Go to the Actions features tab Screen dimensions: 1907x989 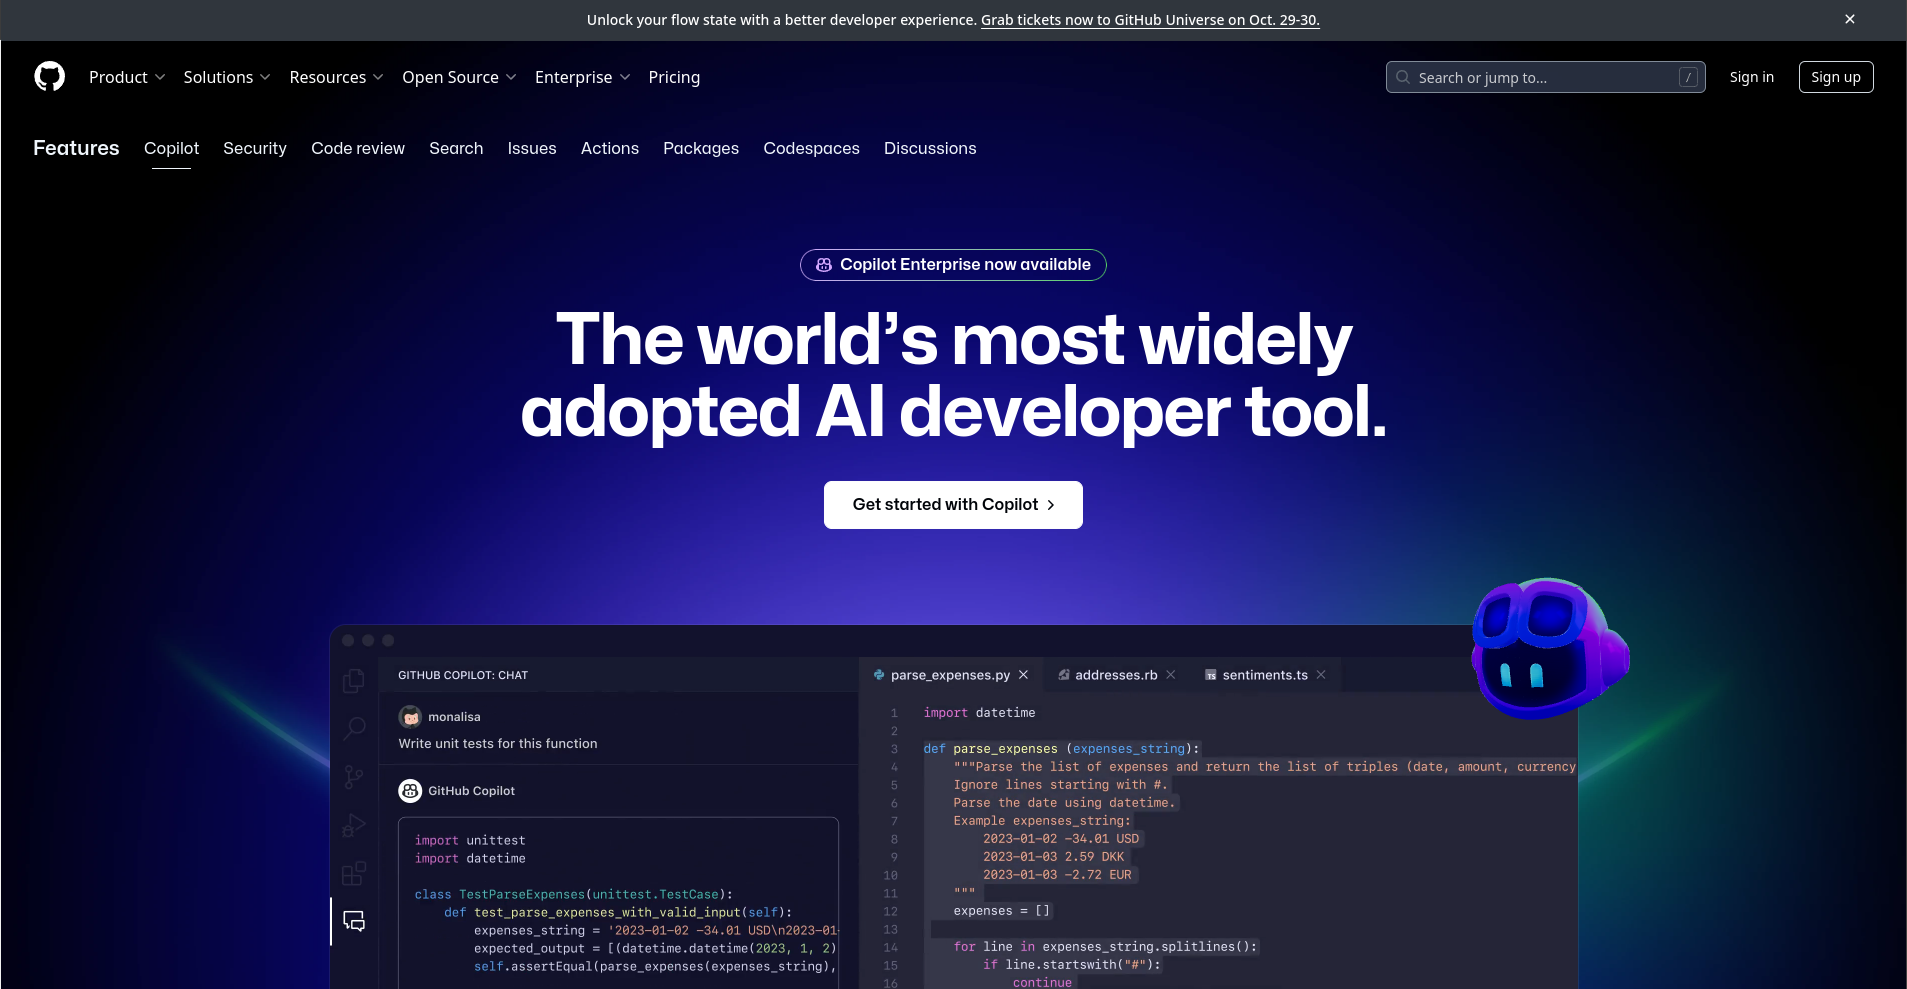610,148
